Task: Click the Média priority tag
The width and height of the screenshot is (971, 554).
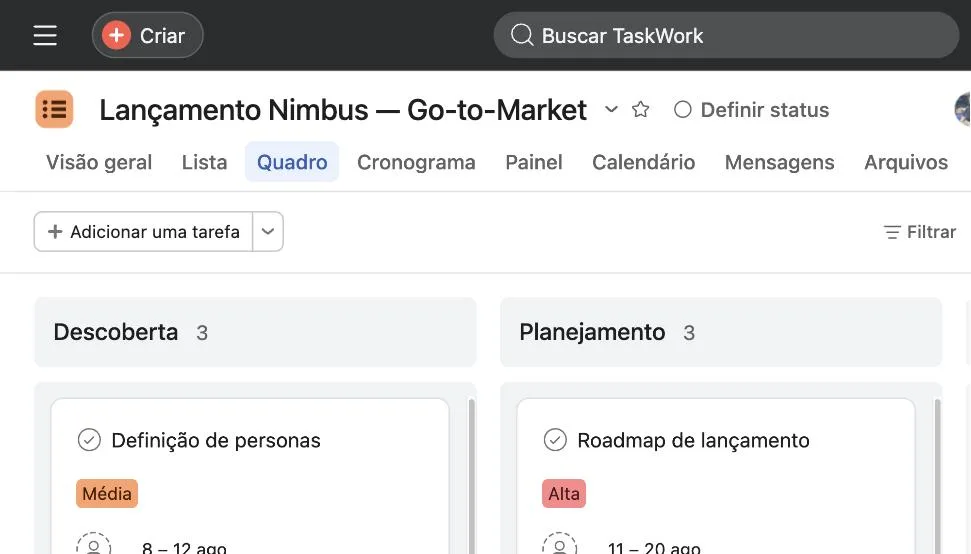Action: coord(107,493)
